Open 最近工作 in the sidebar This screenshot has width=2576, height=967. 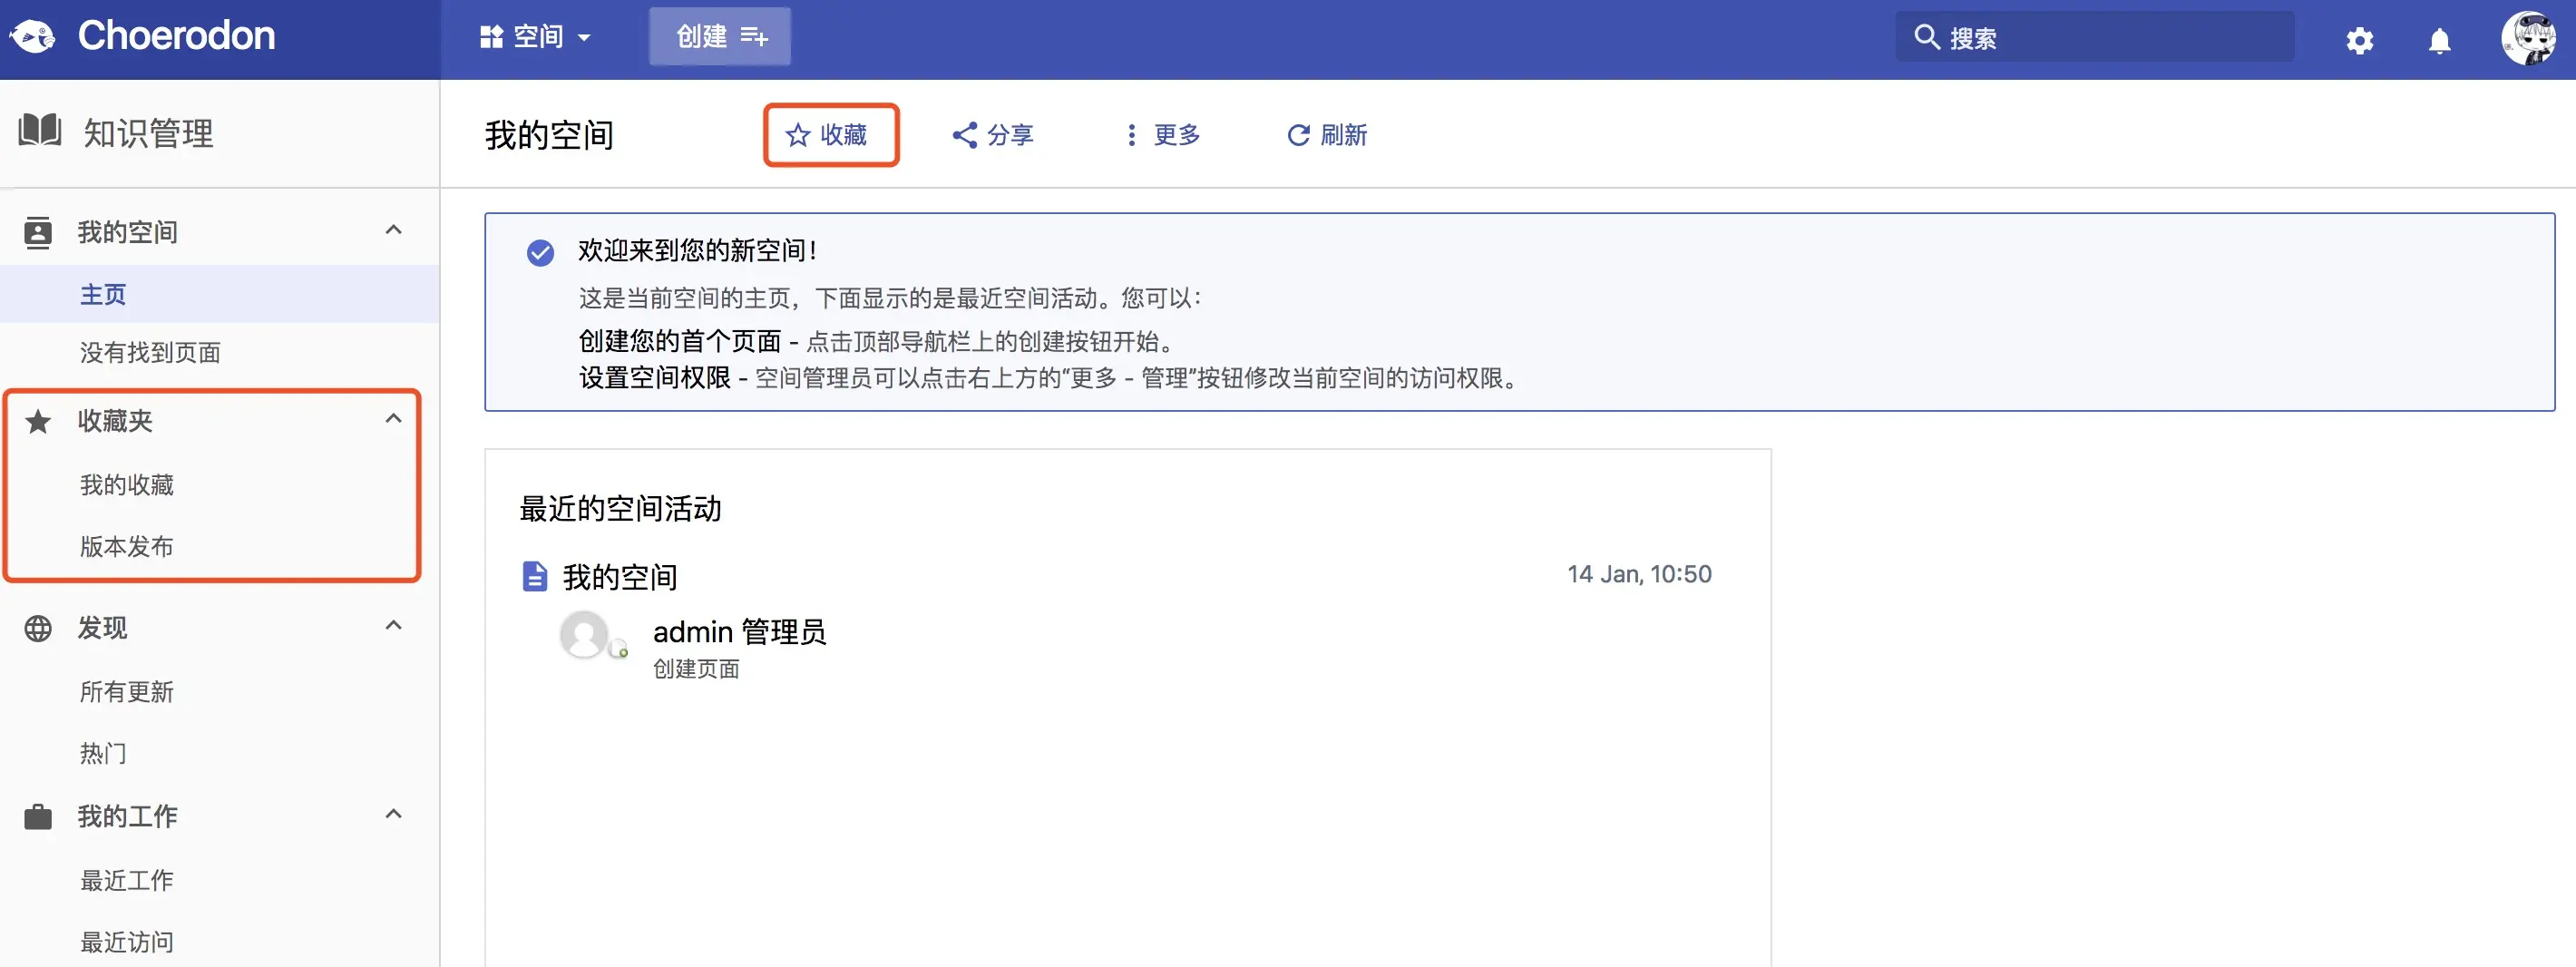tap(127, 880)
